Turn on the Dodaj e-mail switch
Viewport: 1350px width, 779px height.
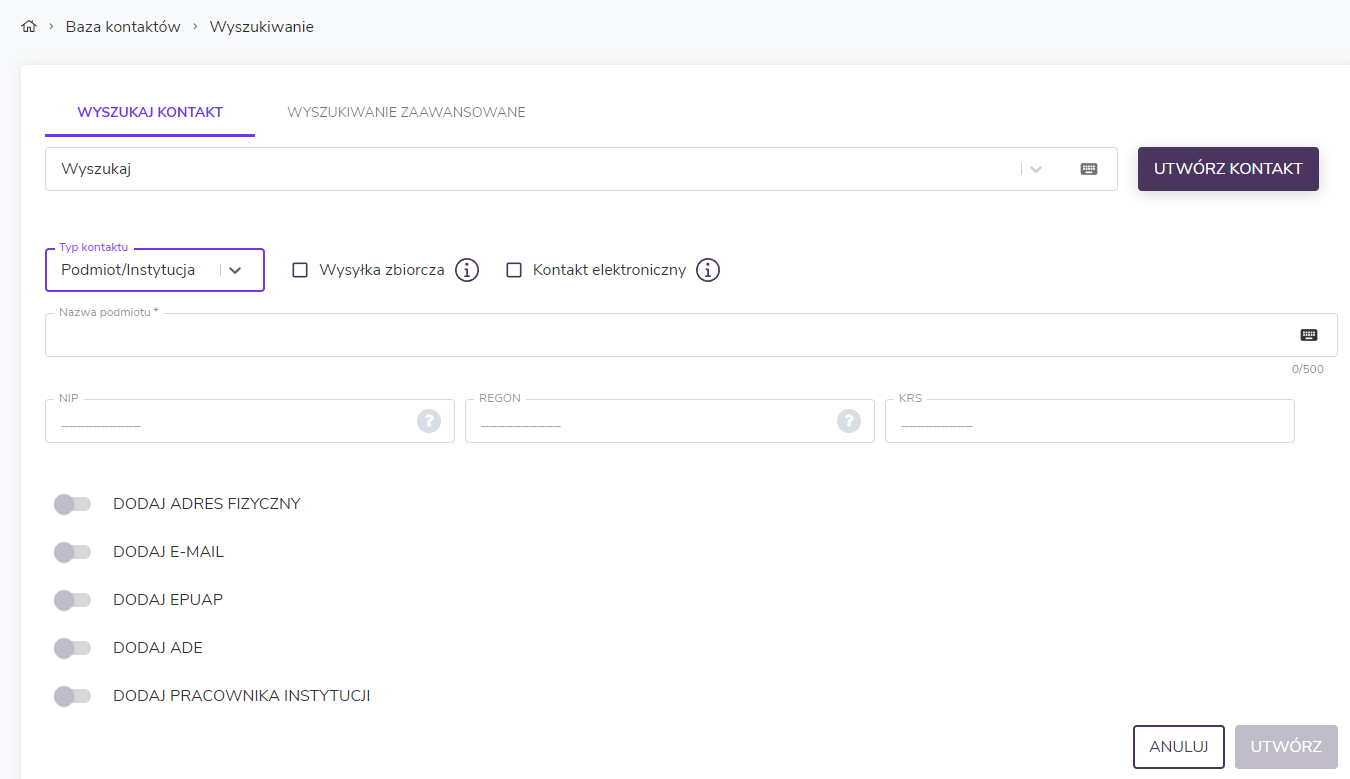pos(72,552)
